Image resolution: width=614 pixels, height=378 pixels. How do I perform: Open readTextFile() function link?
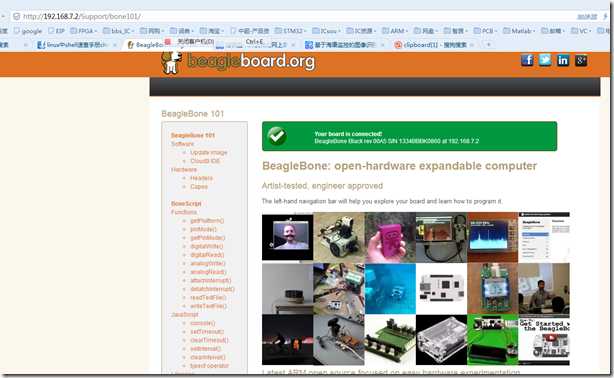(208, 298)
